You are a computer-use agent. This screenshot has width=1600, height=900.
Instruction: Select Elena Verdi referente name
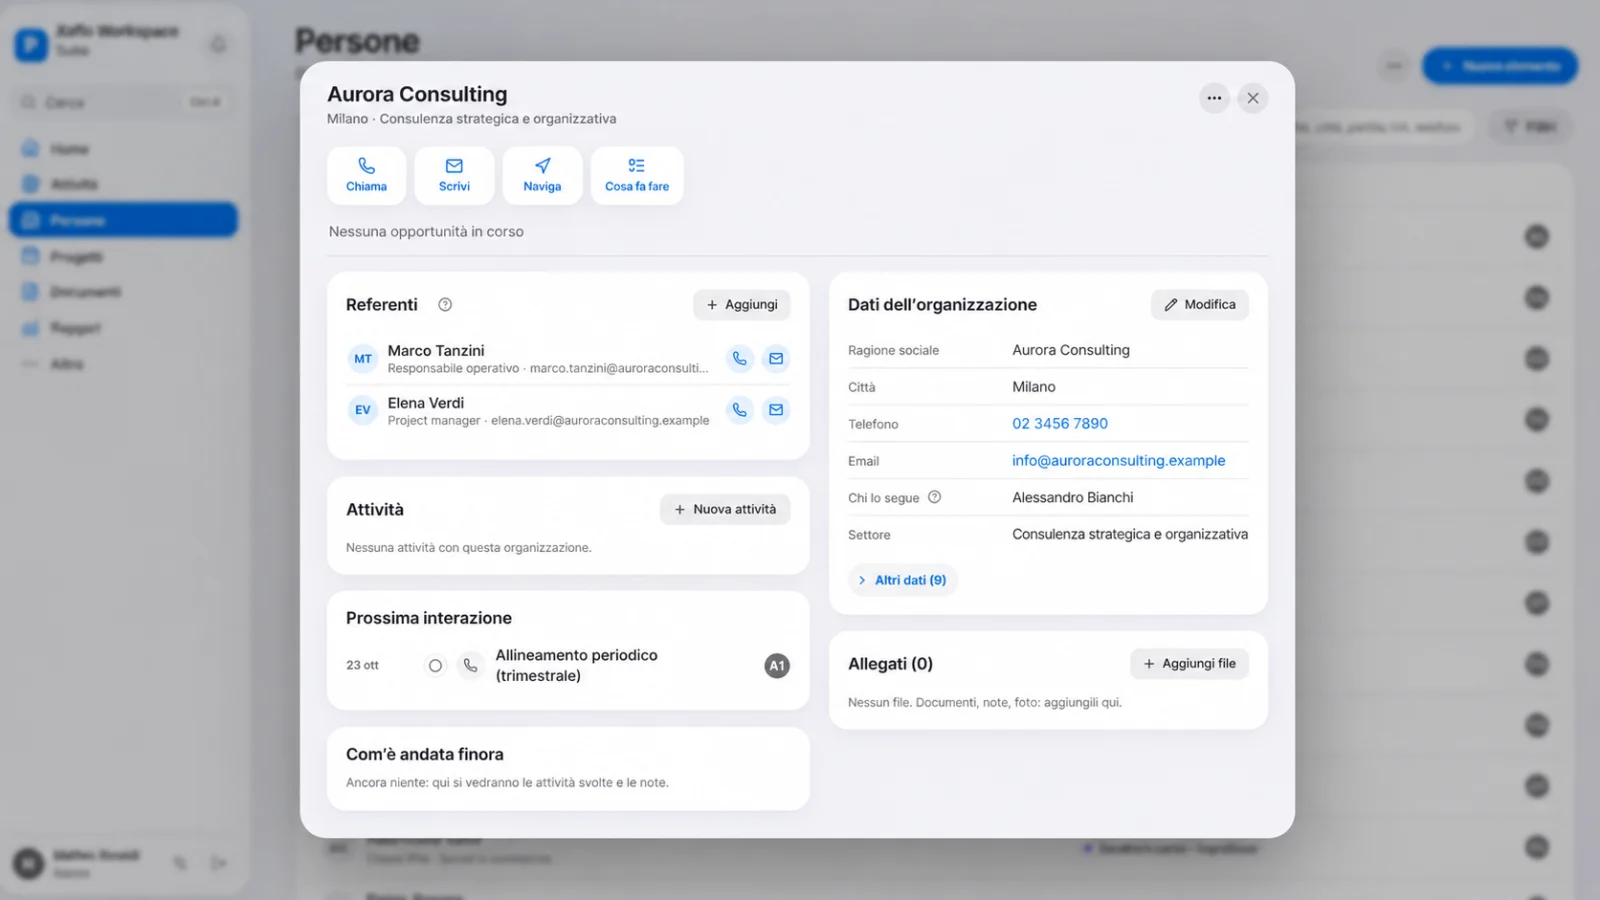pos(426,403)
